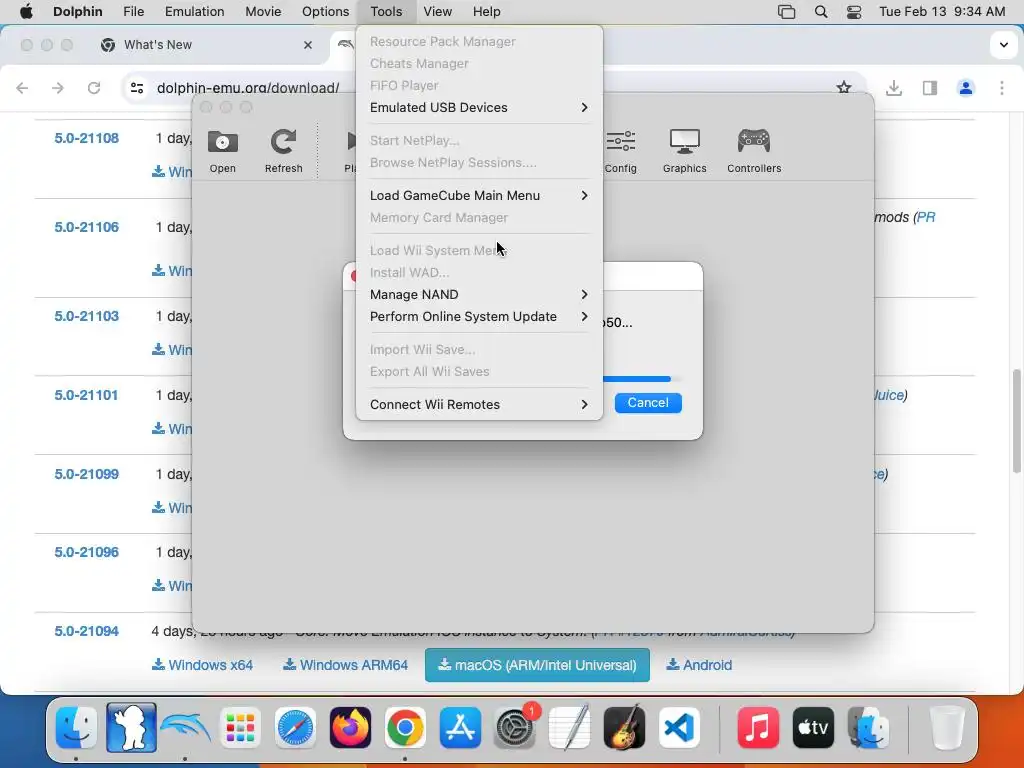This screenshot has height=768, width=1024.
Task: Open version 5.0-21103 link
Action: (86, 316)
